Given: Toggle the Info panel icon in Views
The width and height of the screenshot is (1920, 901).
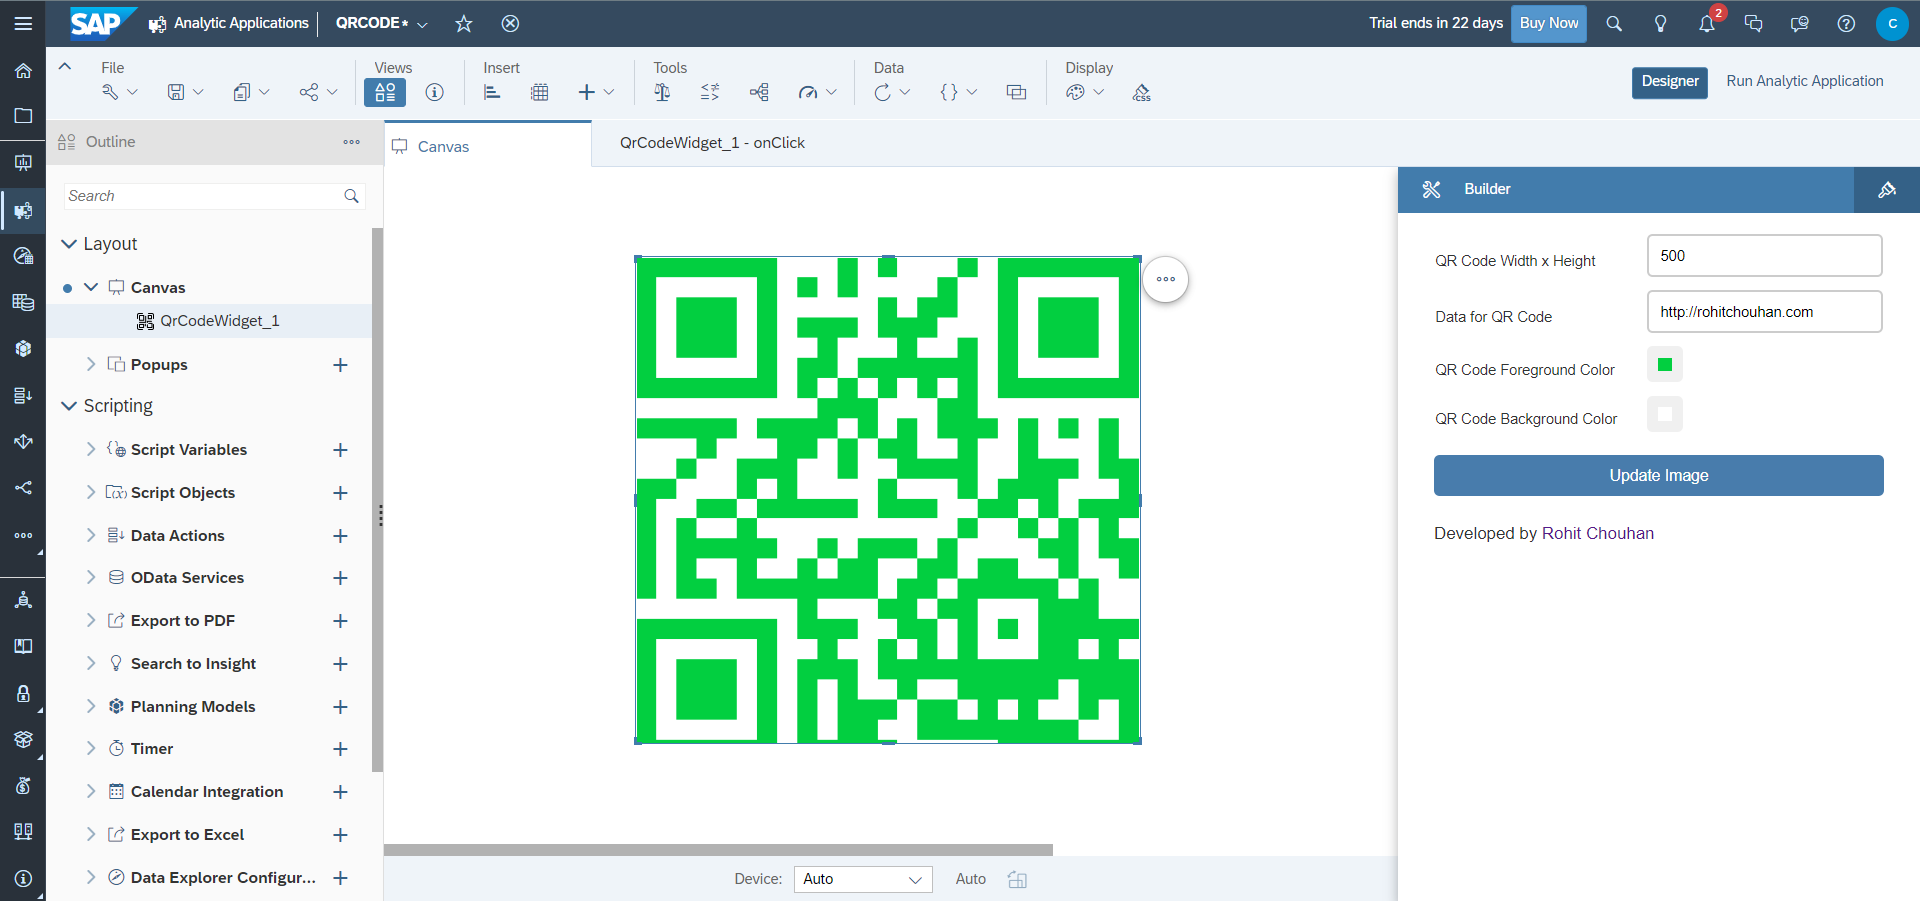Looking at the screenshot, I should 434,92.
